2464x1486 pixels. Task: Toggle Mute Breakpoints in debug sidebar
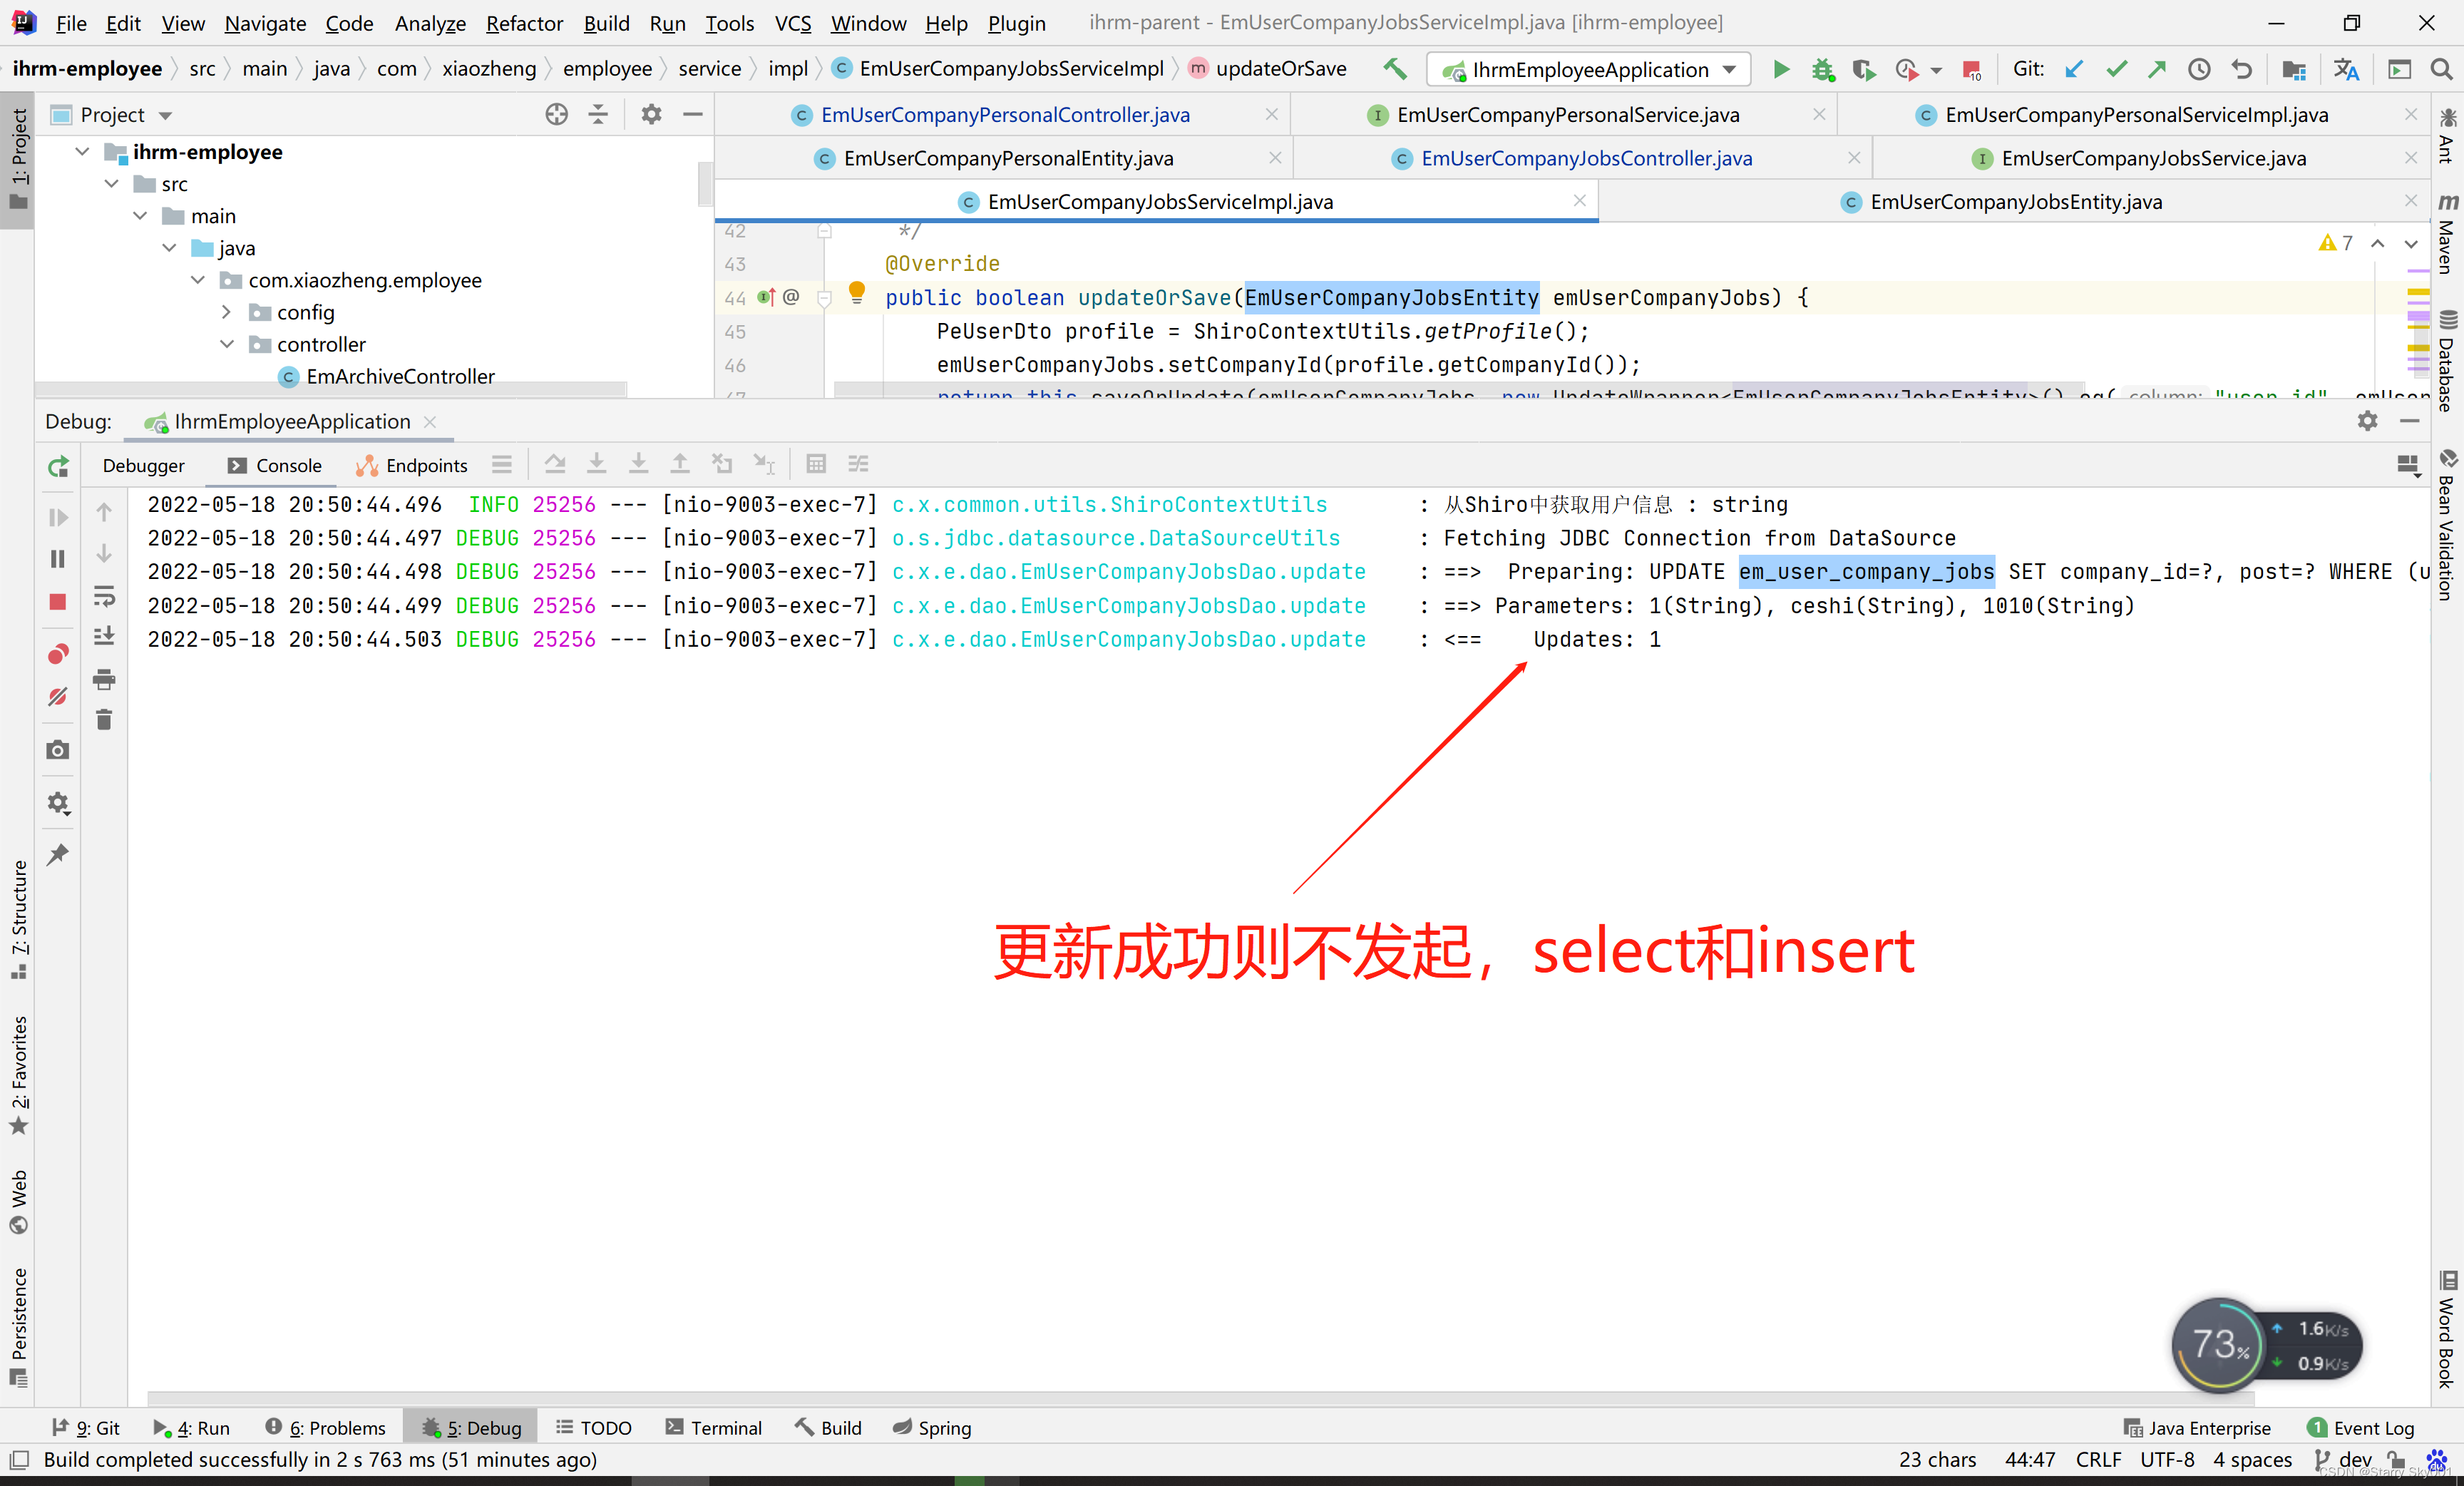[x=58, y=696]
